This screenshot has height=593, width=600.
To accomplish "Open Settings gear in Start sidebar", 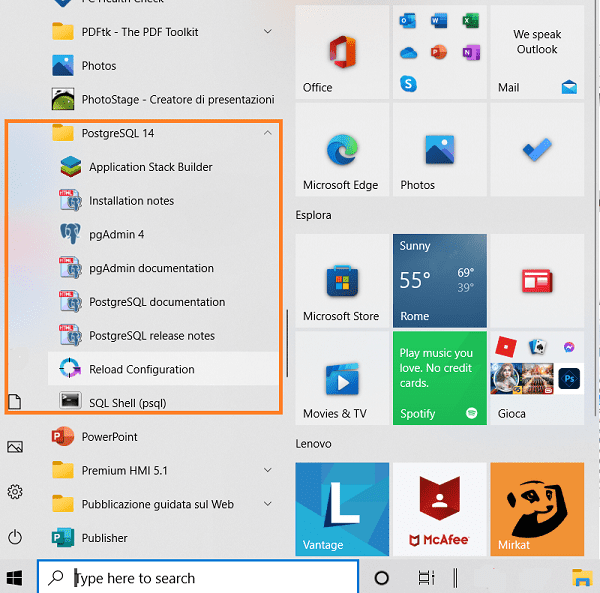I will point(15,492).
